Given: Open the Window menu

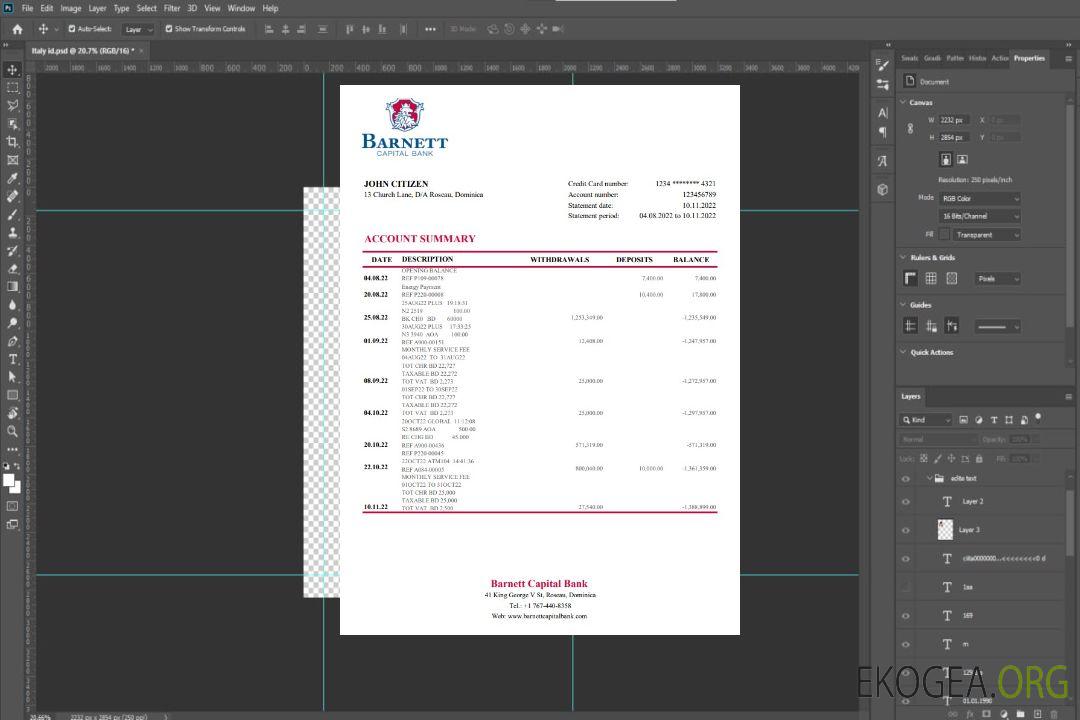Looking at the screenshot, I should tap(241, 8).
